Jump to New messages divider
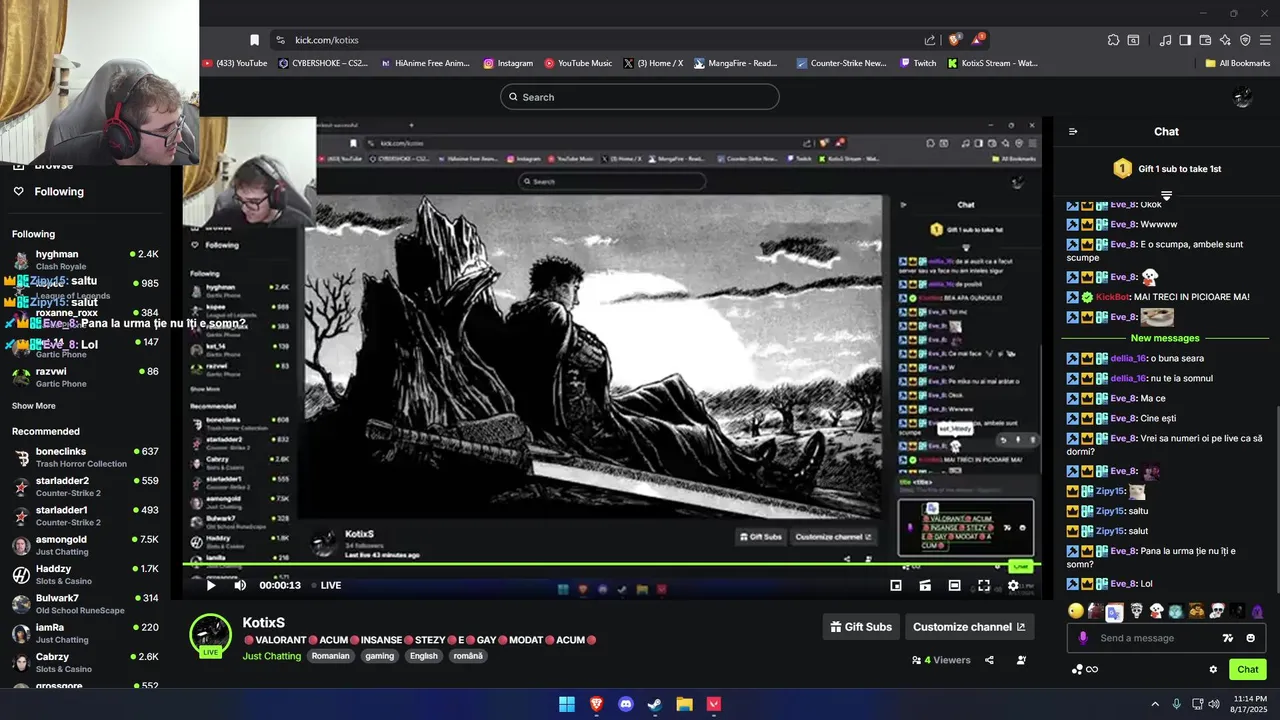The image size is (1280, 720). pyautogui.click(x=1165, y=338)
